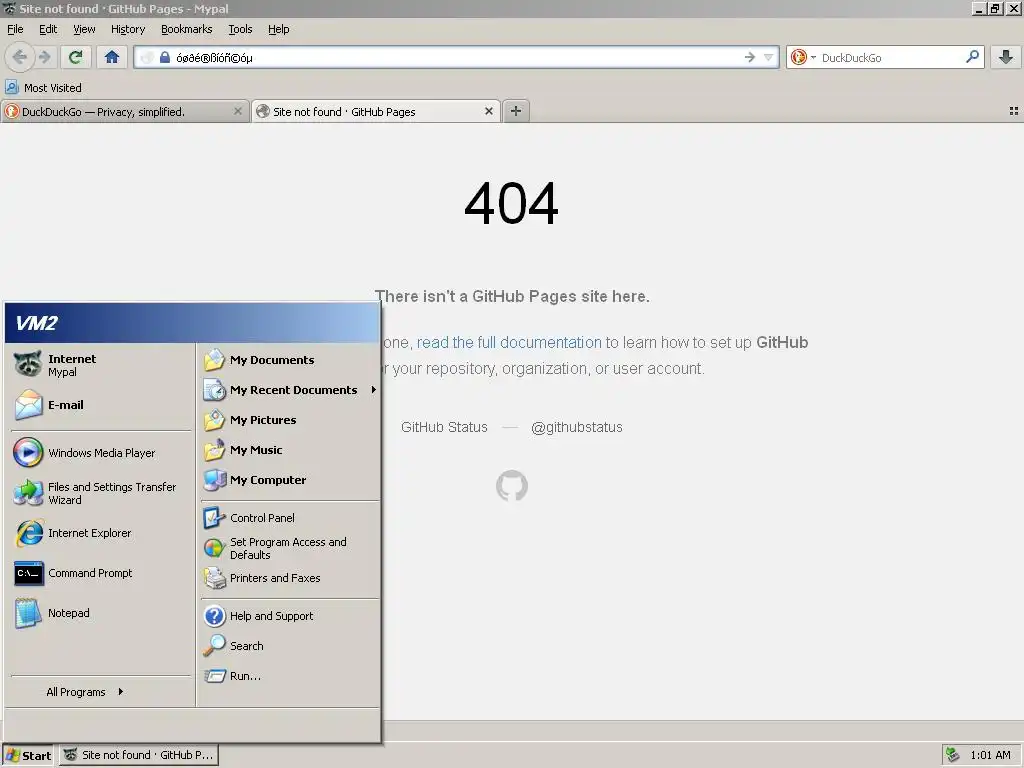This screenshot has width=1024, height=768.
Task: Open Command Prompt
Action: 101,573
